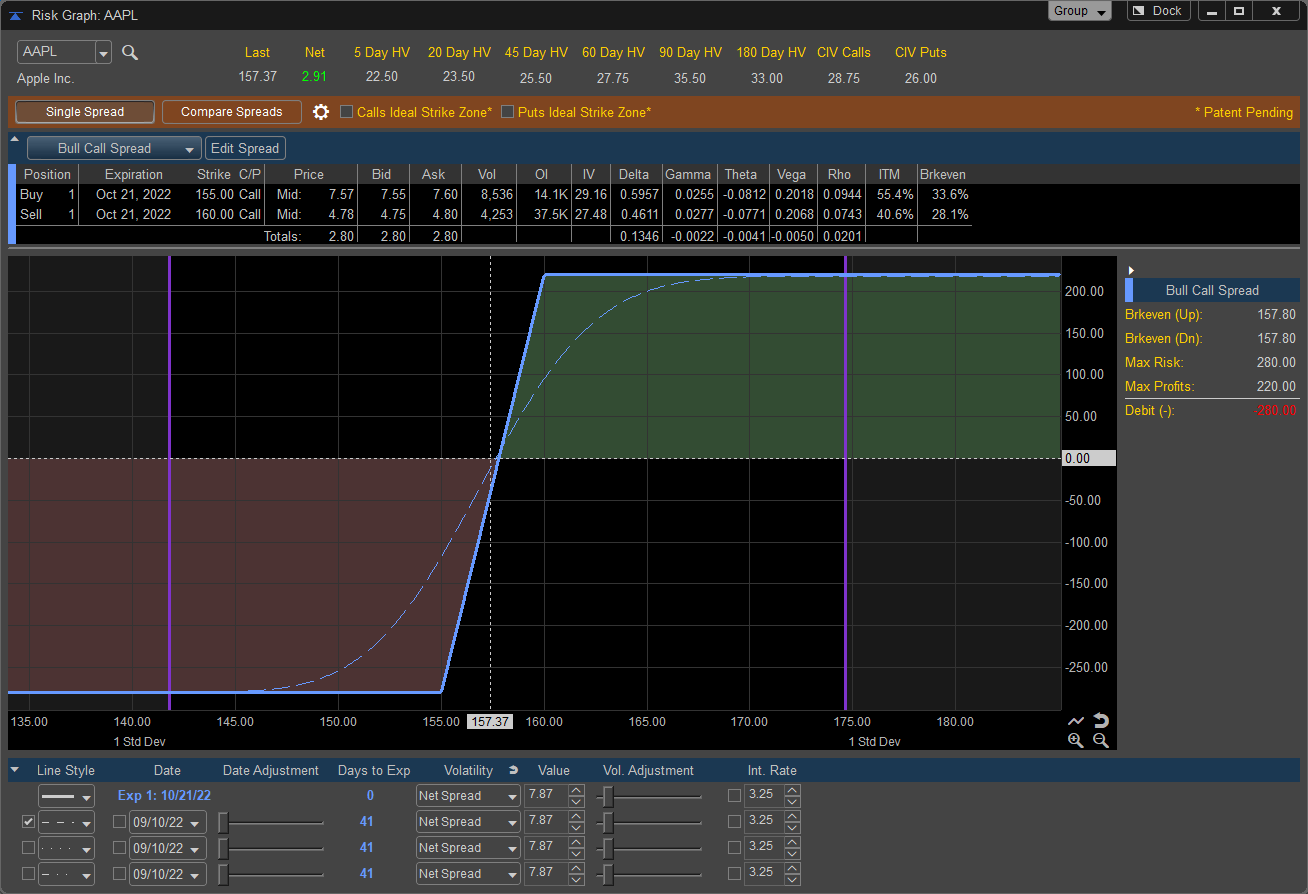Zoom in on the risk graph
Image resolution: width=1308 pixels, height=894 pixels.
1076,740
